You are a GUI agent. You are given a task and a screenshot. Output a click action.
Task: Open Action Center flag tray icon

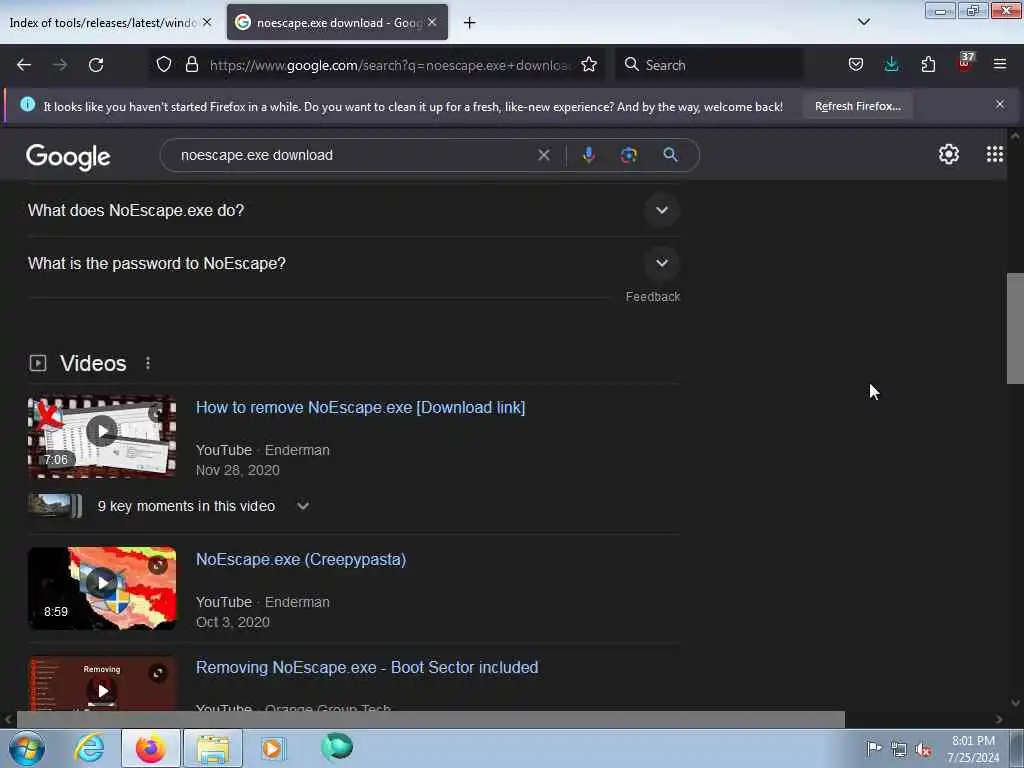click(x=874, y=748)
